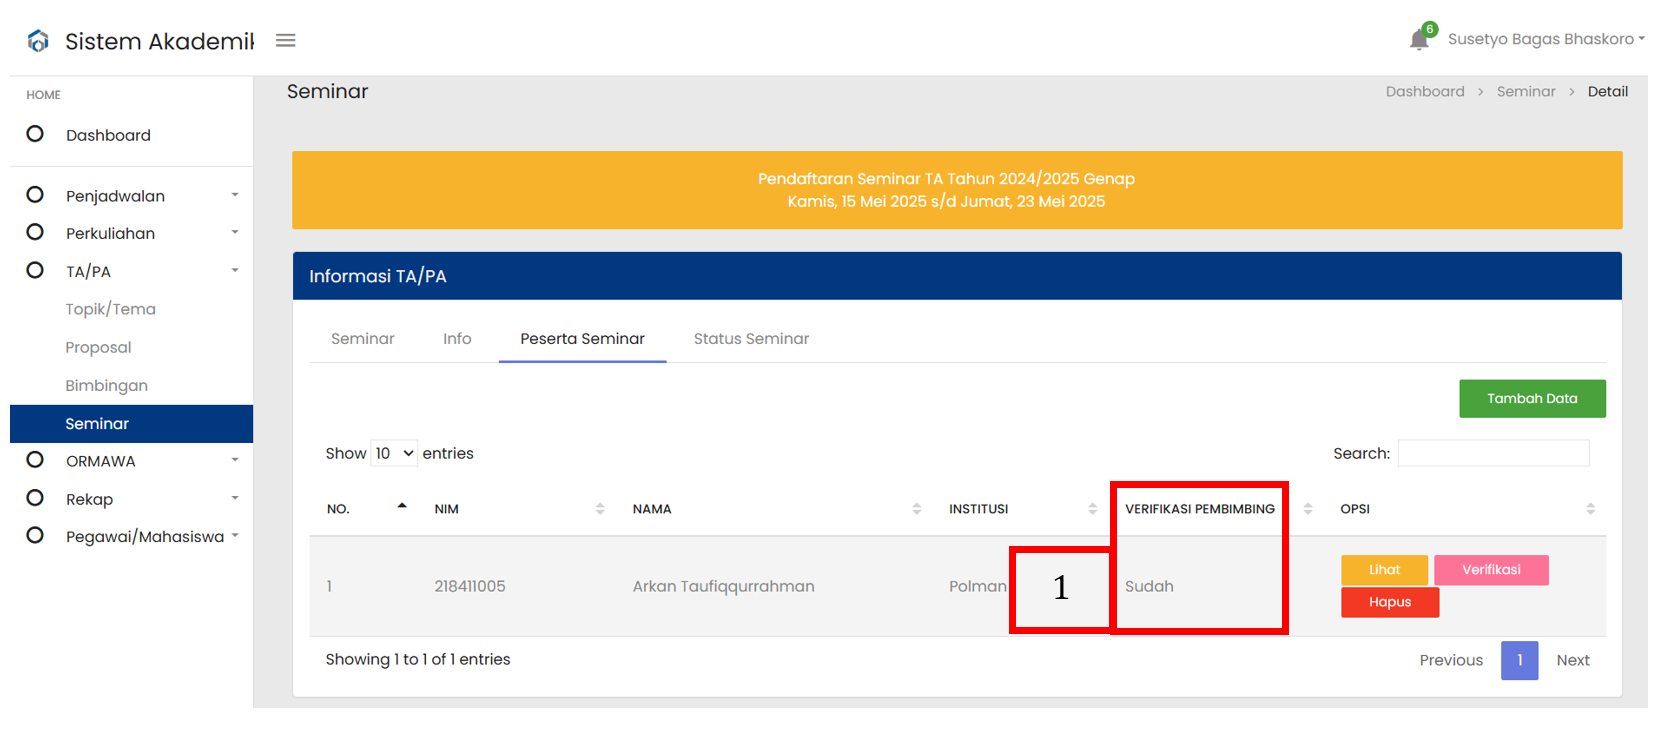Click the Search input field
The image size is (1666, 736).
tap(1493, 454)
